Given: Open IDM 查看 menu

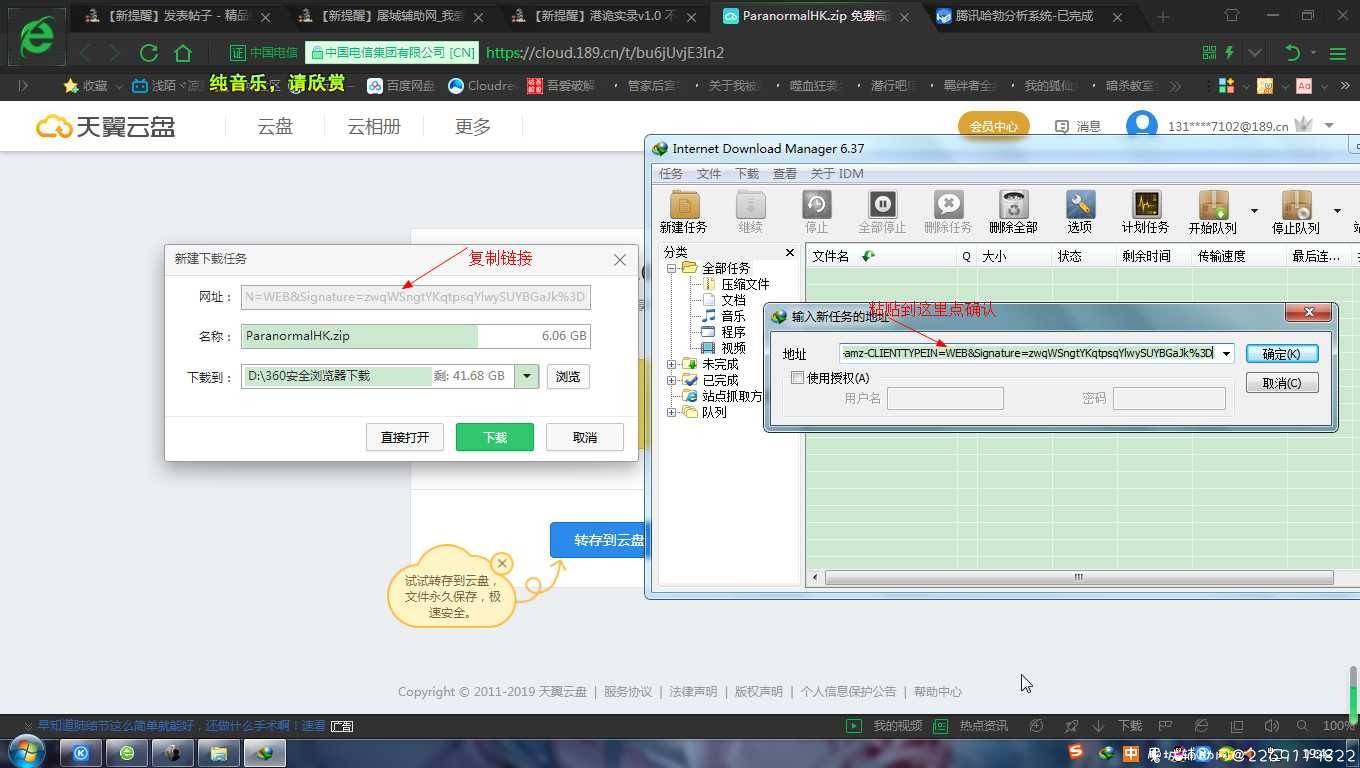Looking at the screenshot, I should pos(785,174).
